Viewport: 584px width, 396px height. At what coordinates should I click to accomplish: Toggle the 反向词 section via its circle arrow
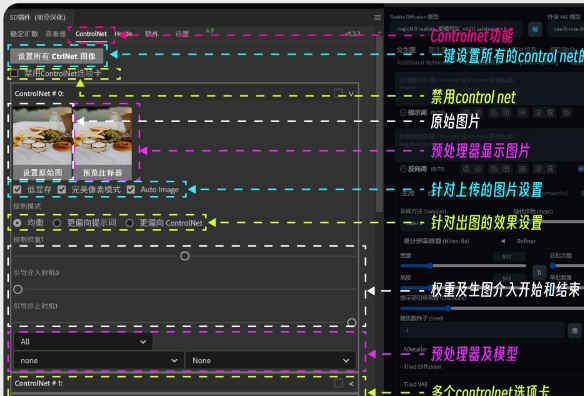tap(403, 169)
